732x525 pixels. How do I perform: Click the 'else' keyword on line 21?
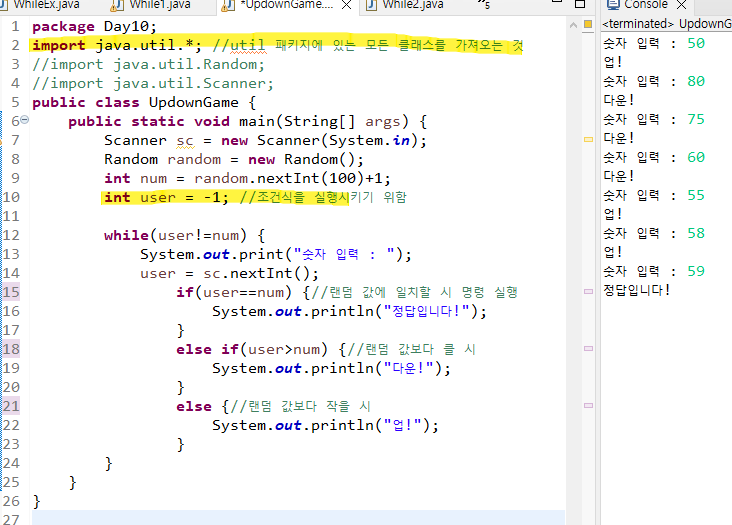coord(194,406)
